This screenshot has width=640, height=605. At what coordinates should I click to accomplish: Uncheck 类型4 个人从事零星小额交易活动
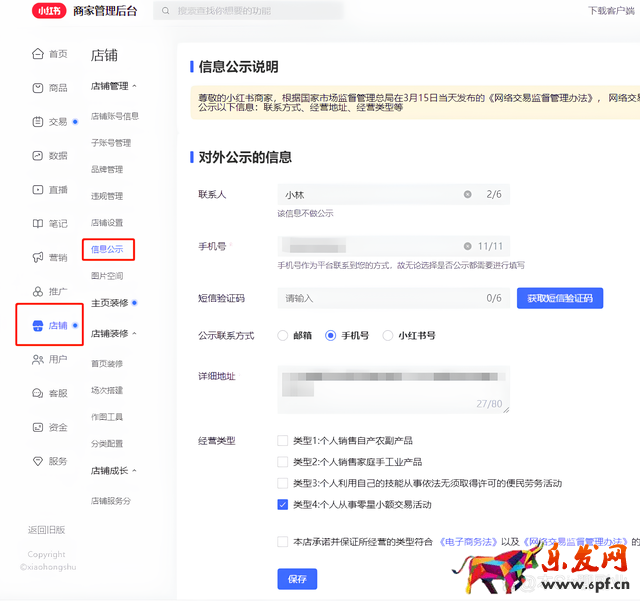pos(283,505)
